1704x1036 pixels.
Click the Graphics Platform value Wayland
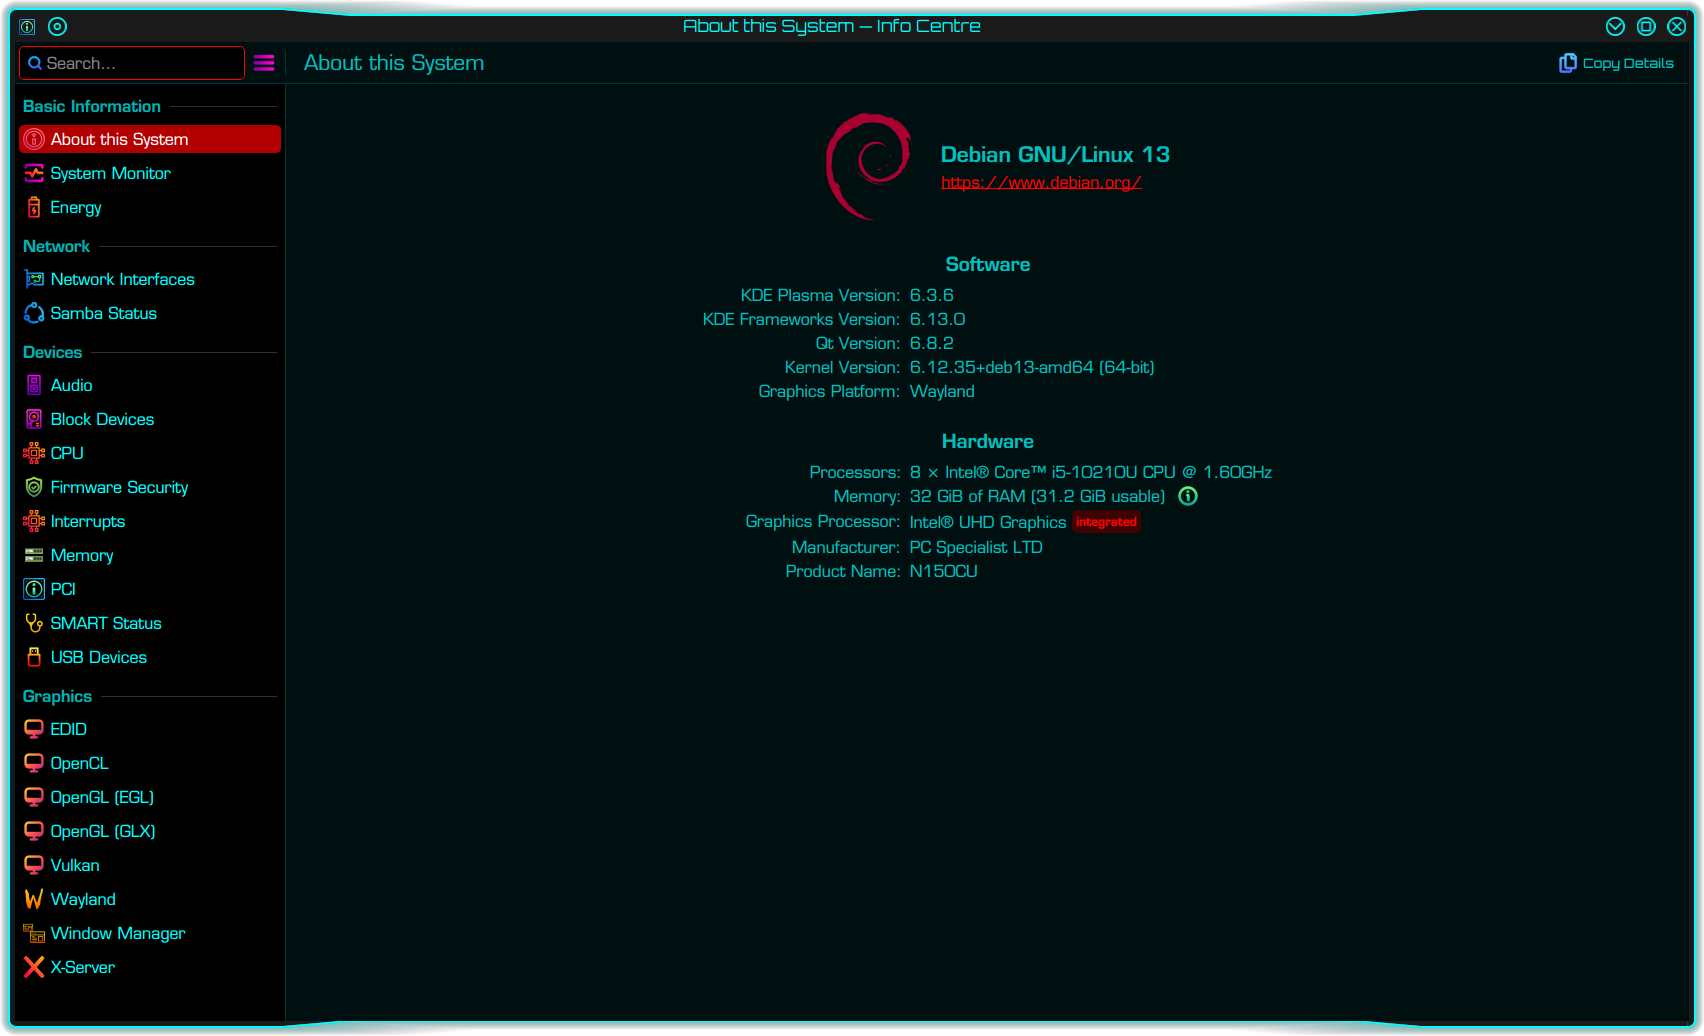tap(942, 391)
